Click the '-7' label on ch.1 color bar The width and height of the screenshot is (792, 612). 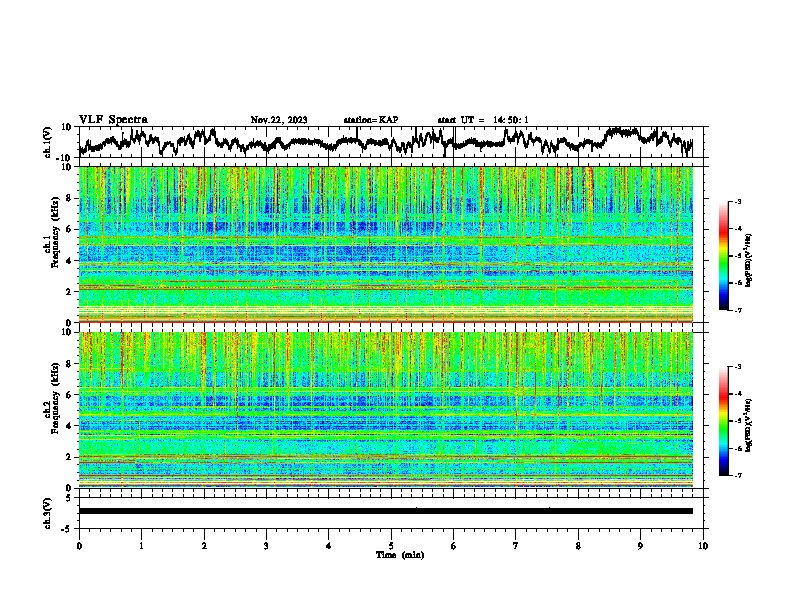click(738, 310)
